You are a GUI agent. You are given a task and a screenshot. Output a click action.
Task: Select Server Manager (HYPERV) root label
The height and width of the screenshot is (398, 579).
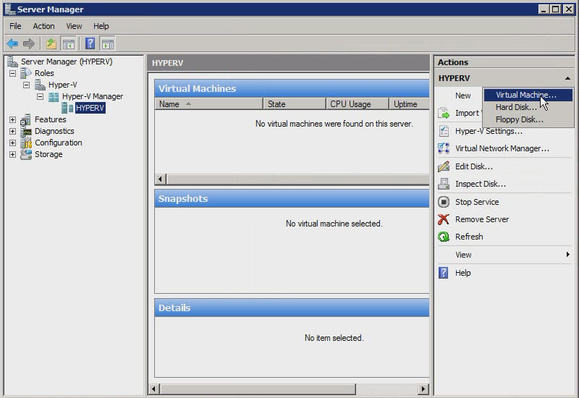[x=66, y=62]
